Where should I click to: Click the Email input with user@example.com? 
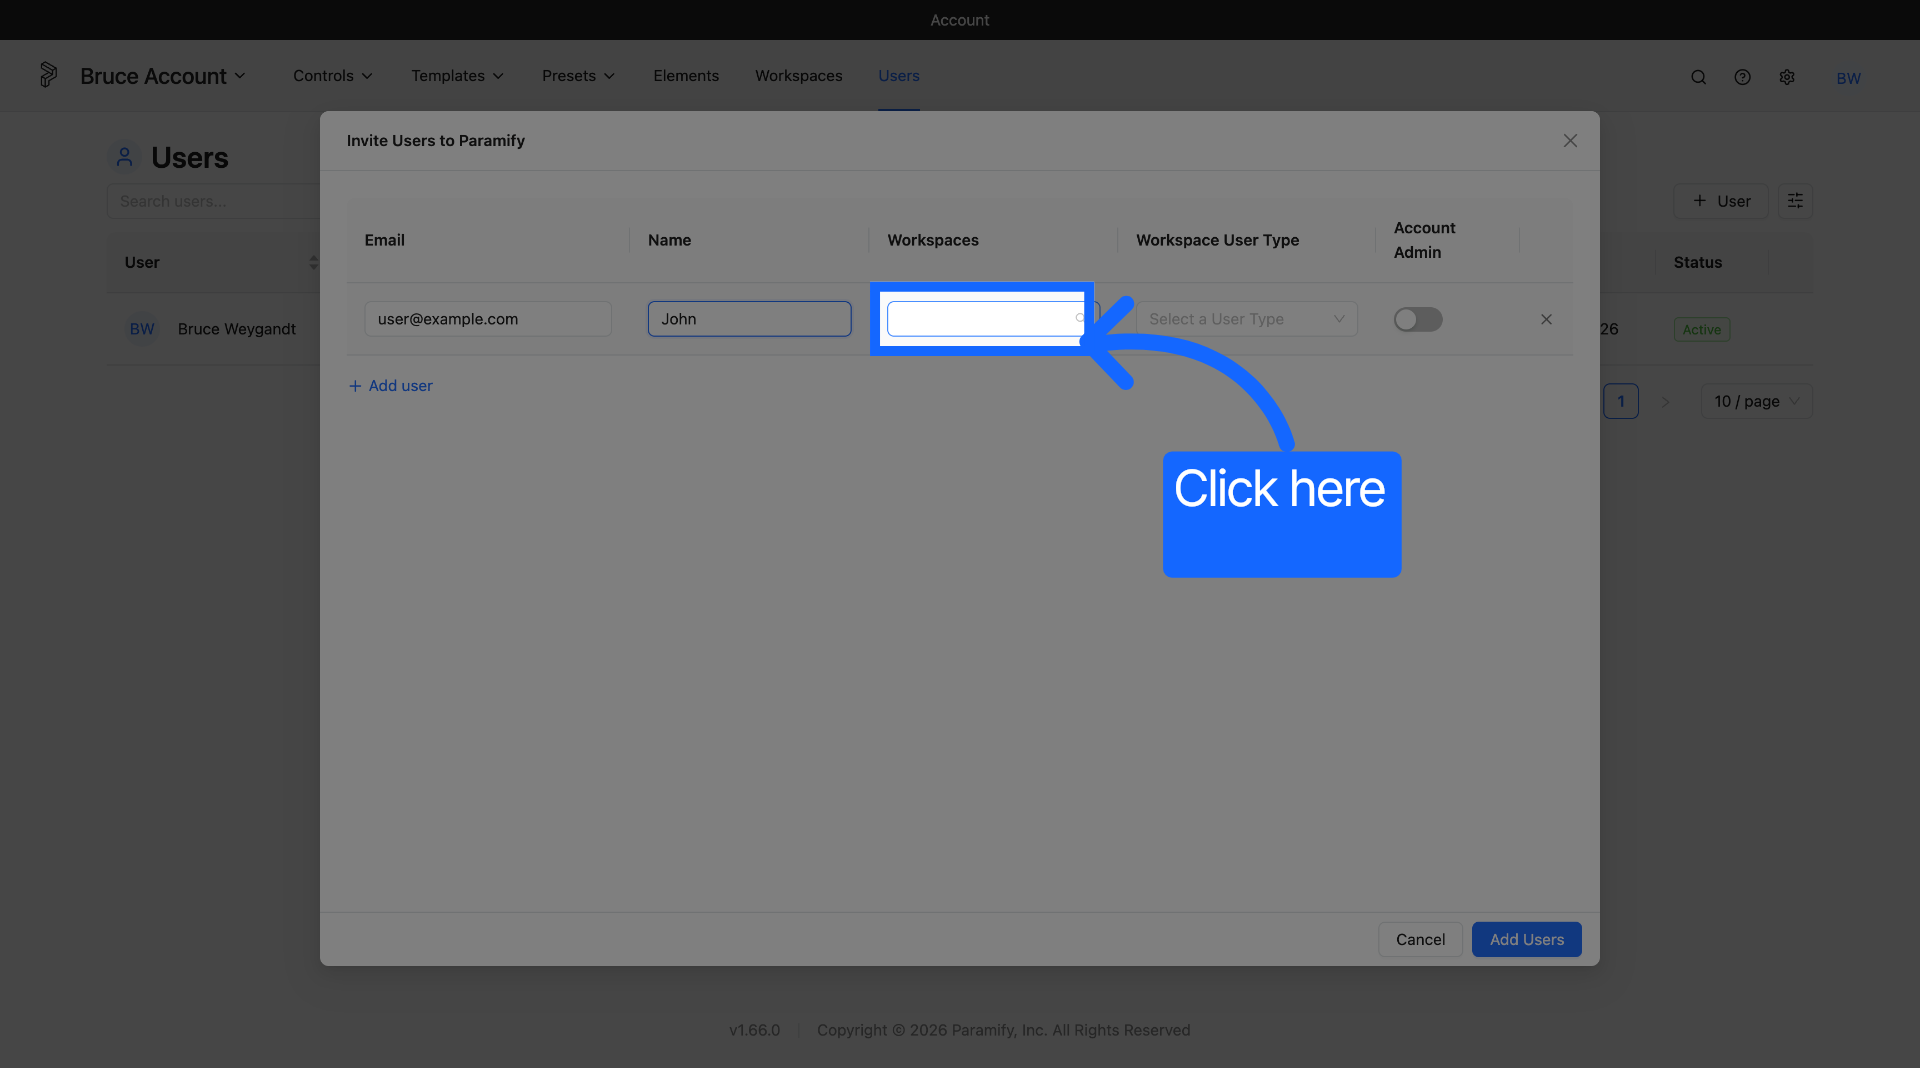coord(488,319)
